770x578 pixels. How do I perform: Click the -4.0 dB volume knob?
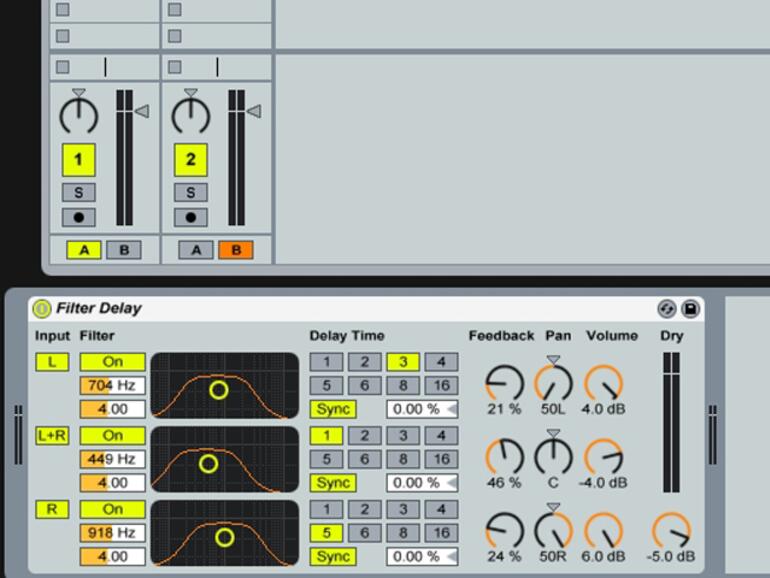(604, 457)
